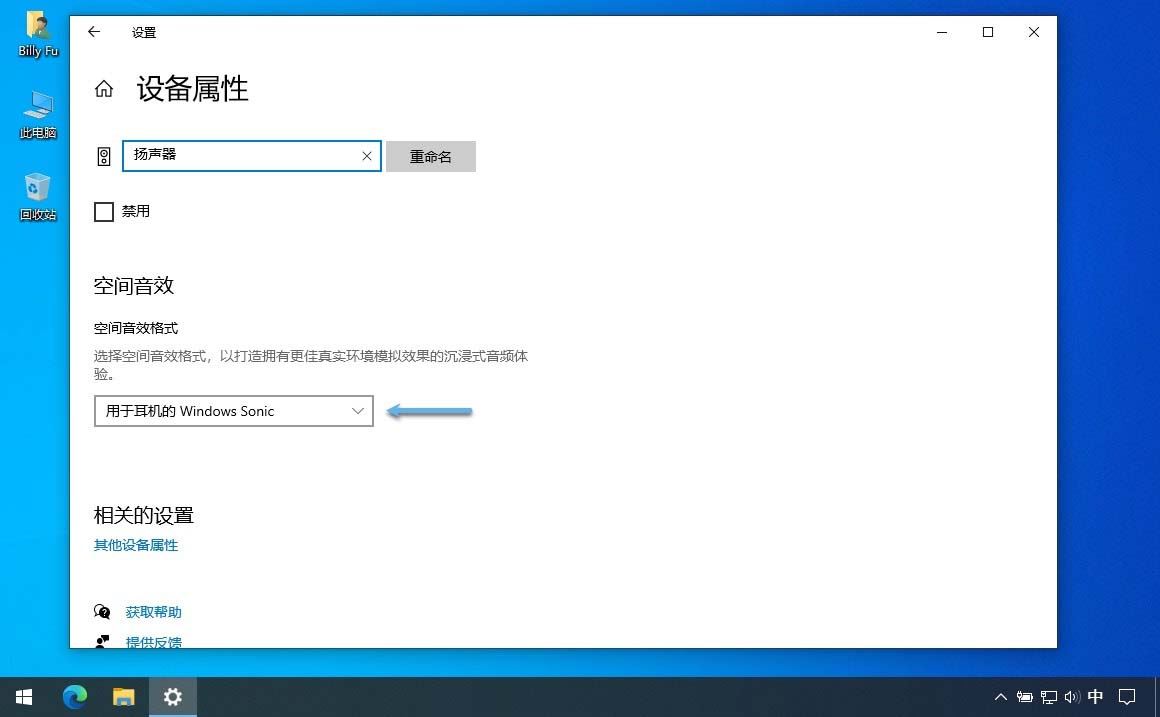
Task: Click the X to clear 扬声器 name field
Action: pyautogui.click(x=366, y=156)
